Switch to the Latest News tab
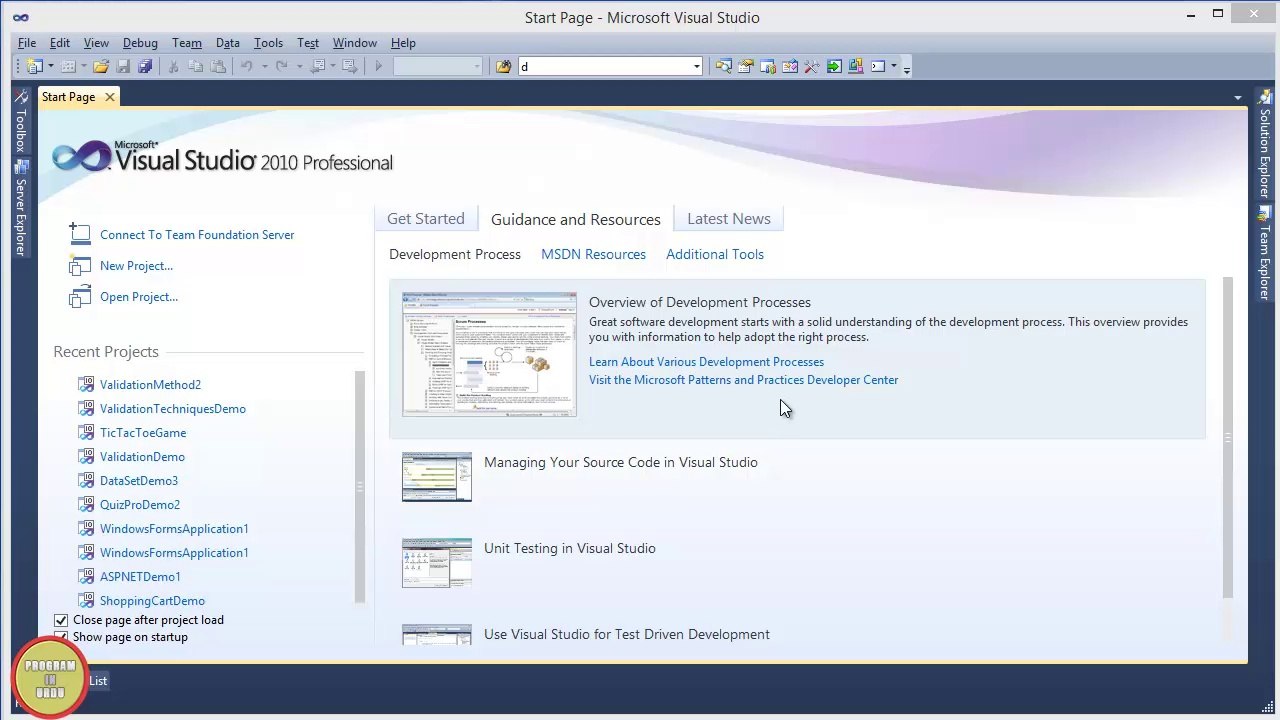1280x720 pixels. point(728,219)
